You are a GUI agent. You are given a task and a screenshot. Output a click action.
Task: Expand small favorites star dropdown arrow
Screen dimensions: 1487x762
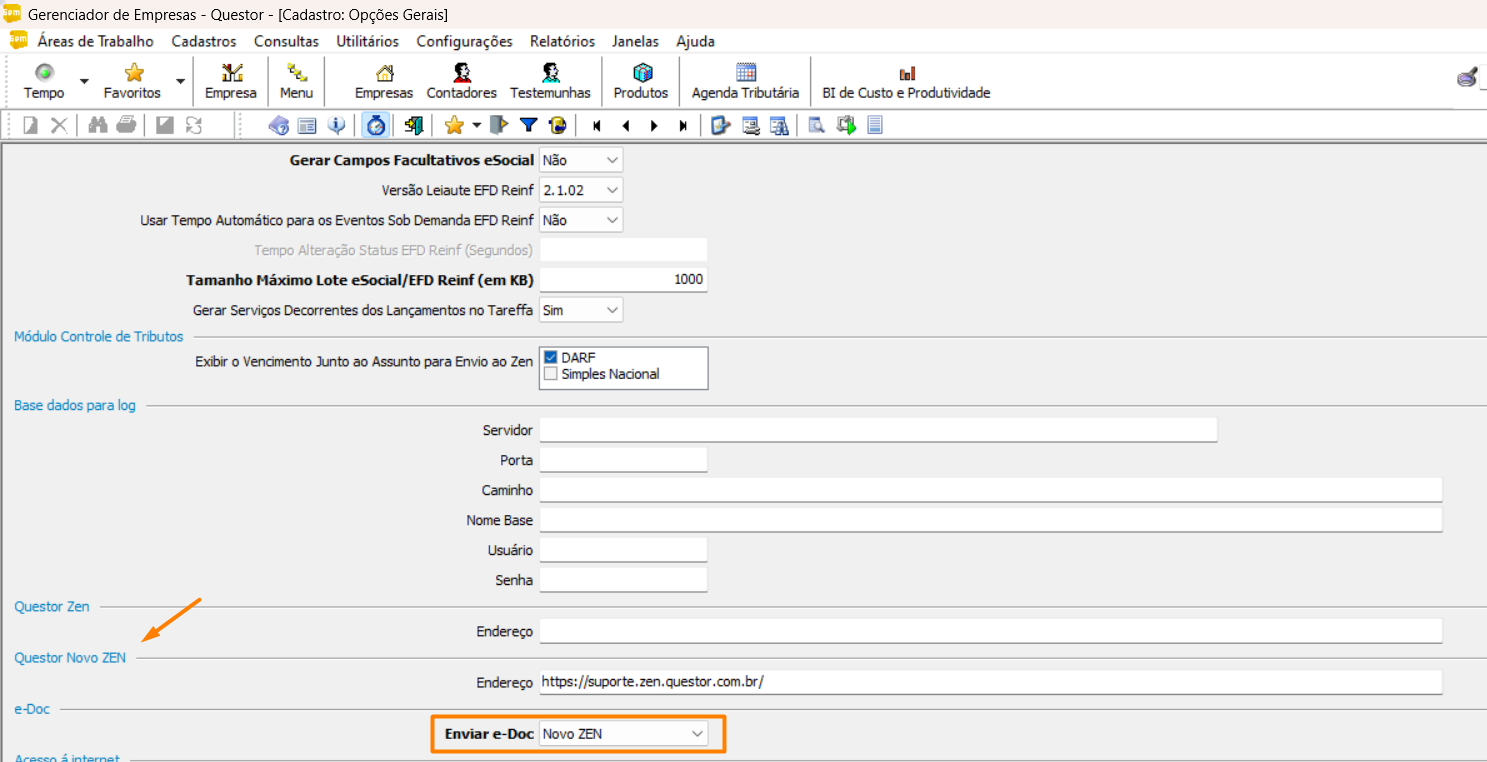point(476,125)
